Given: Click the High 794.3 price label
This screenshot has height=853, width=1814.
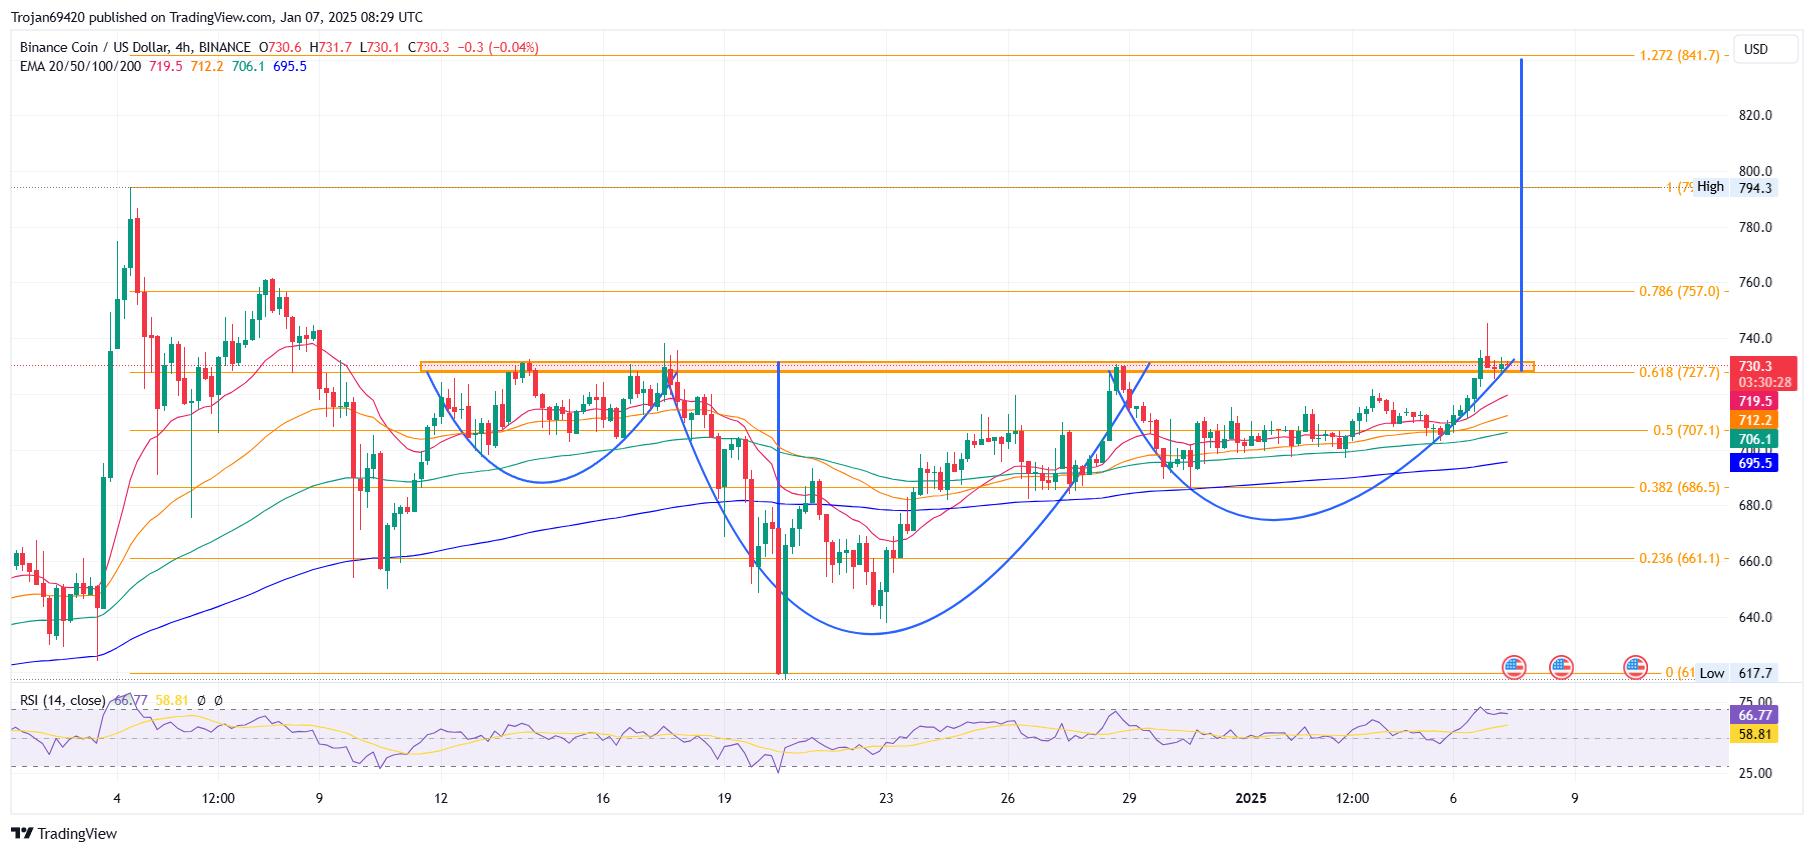Looking at the screenshot, I should pos(1734,187).
